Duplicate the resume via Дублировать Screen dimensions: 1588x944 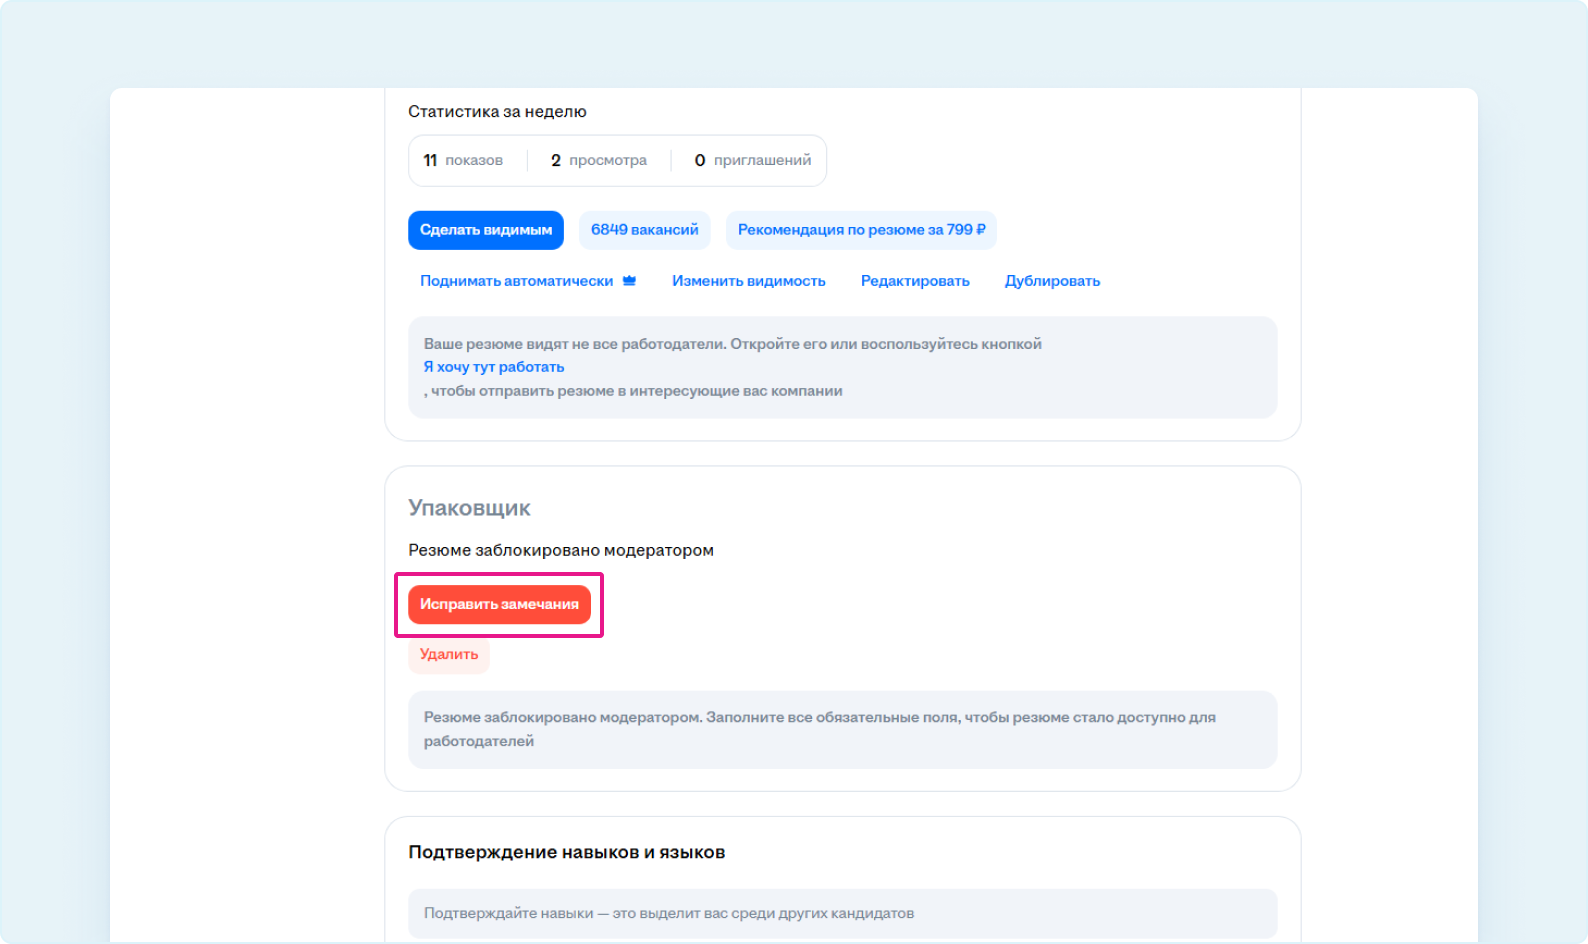(1052, 281)
